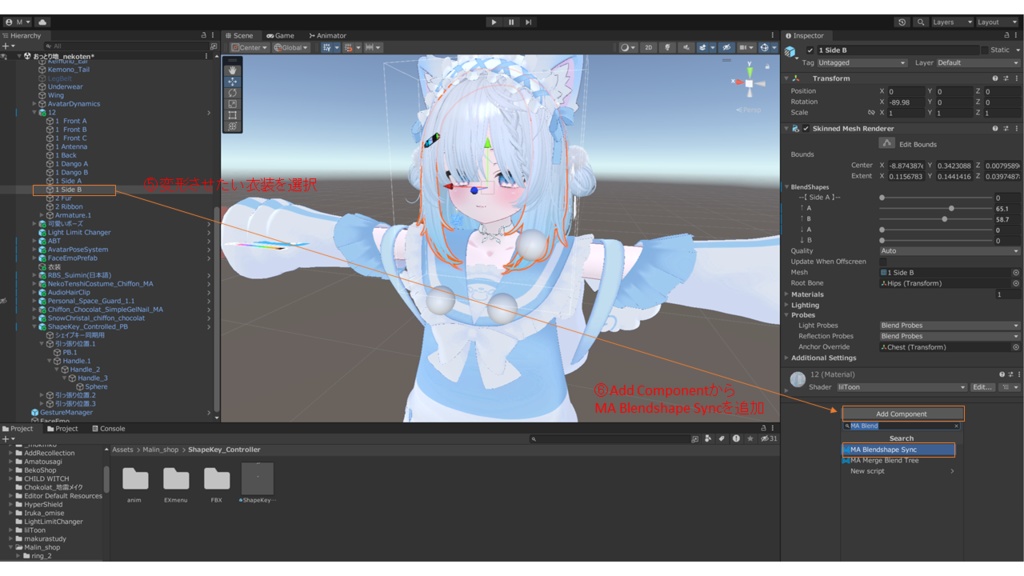This screenshot has height=576, width=1024.
Task: Select the Inspector tab
Action: coord(805,36)
